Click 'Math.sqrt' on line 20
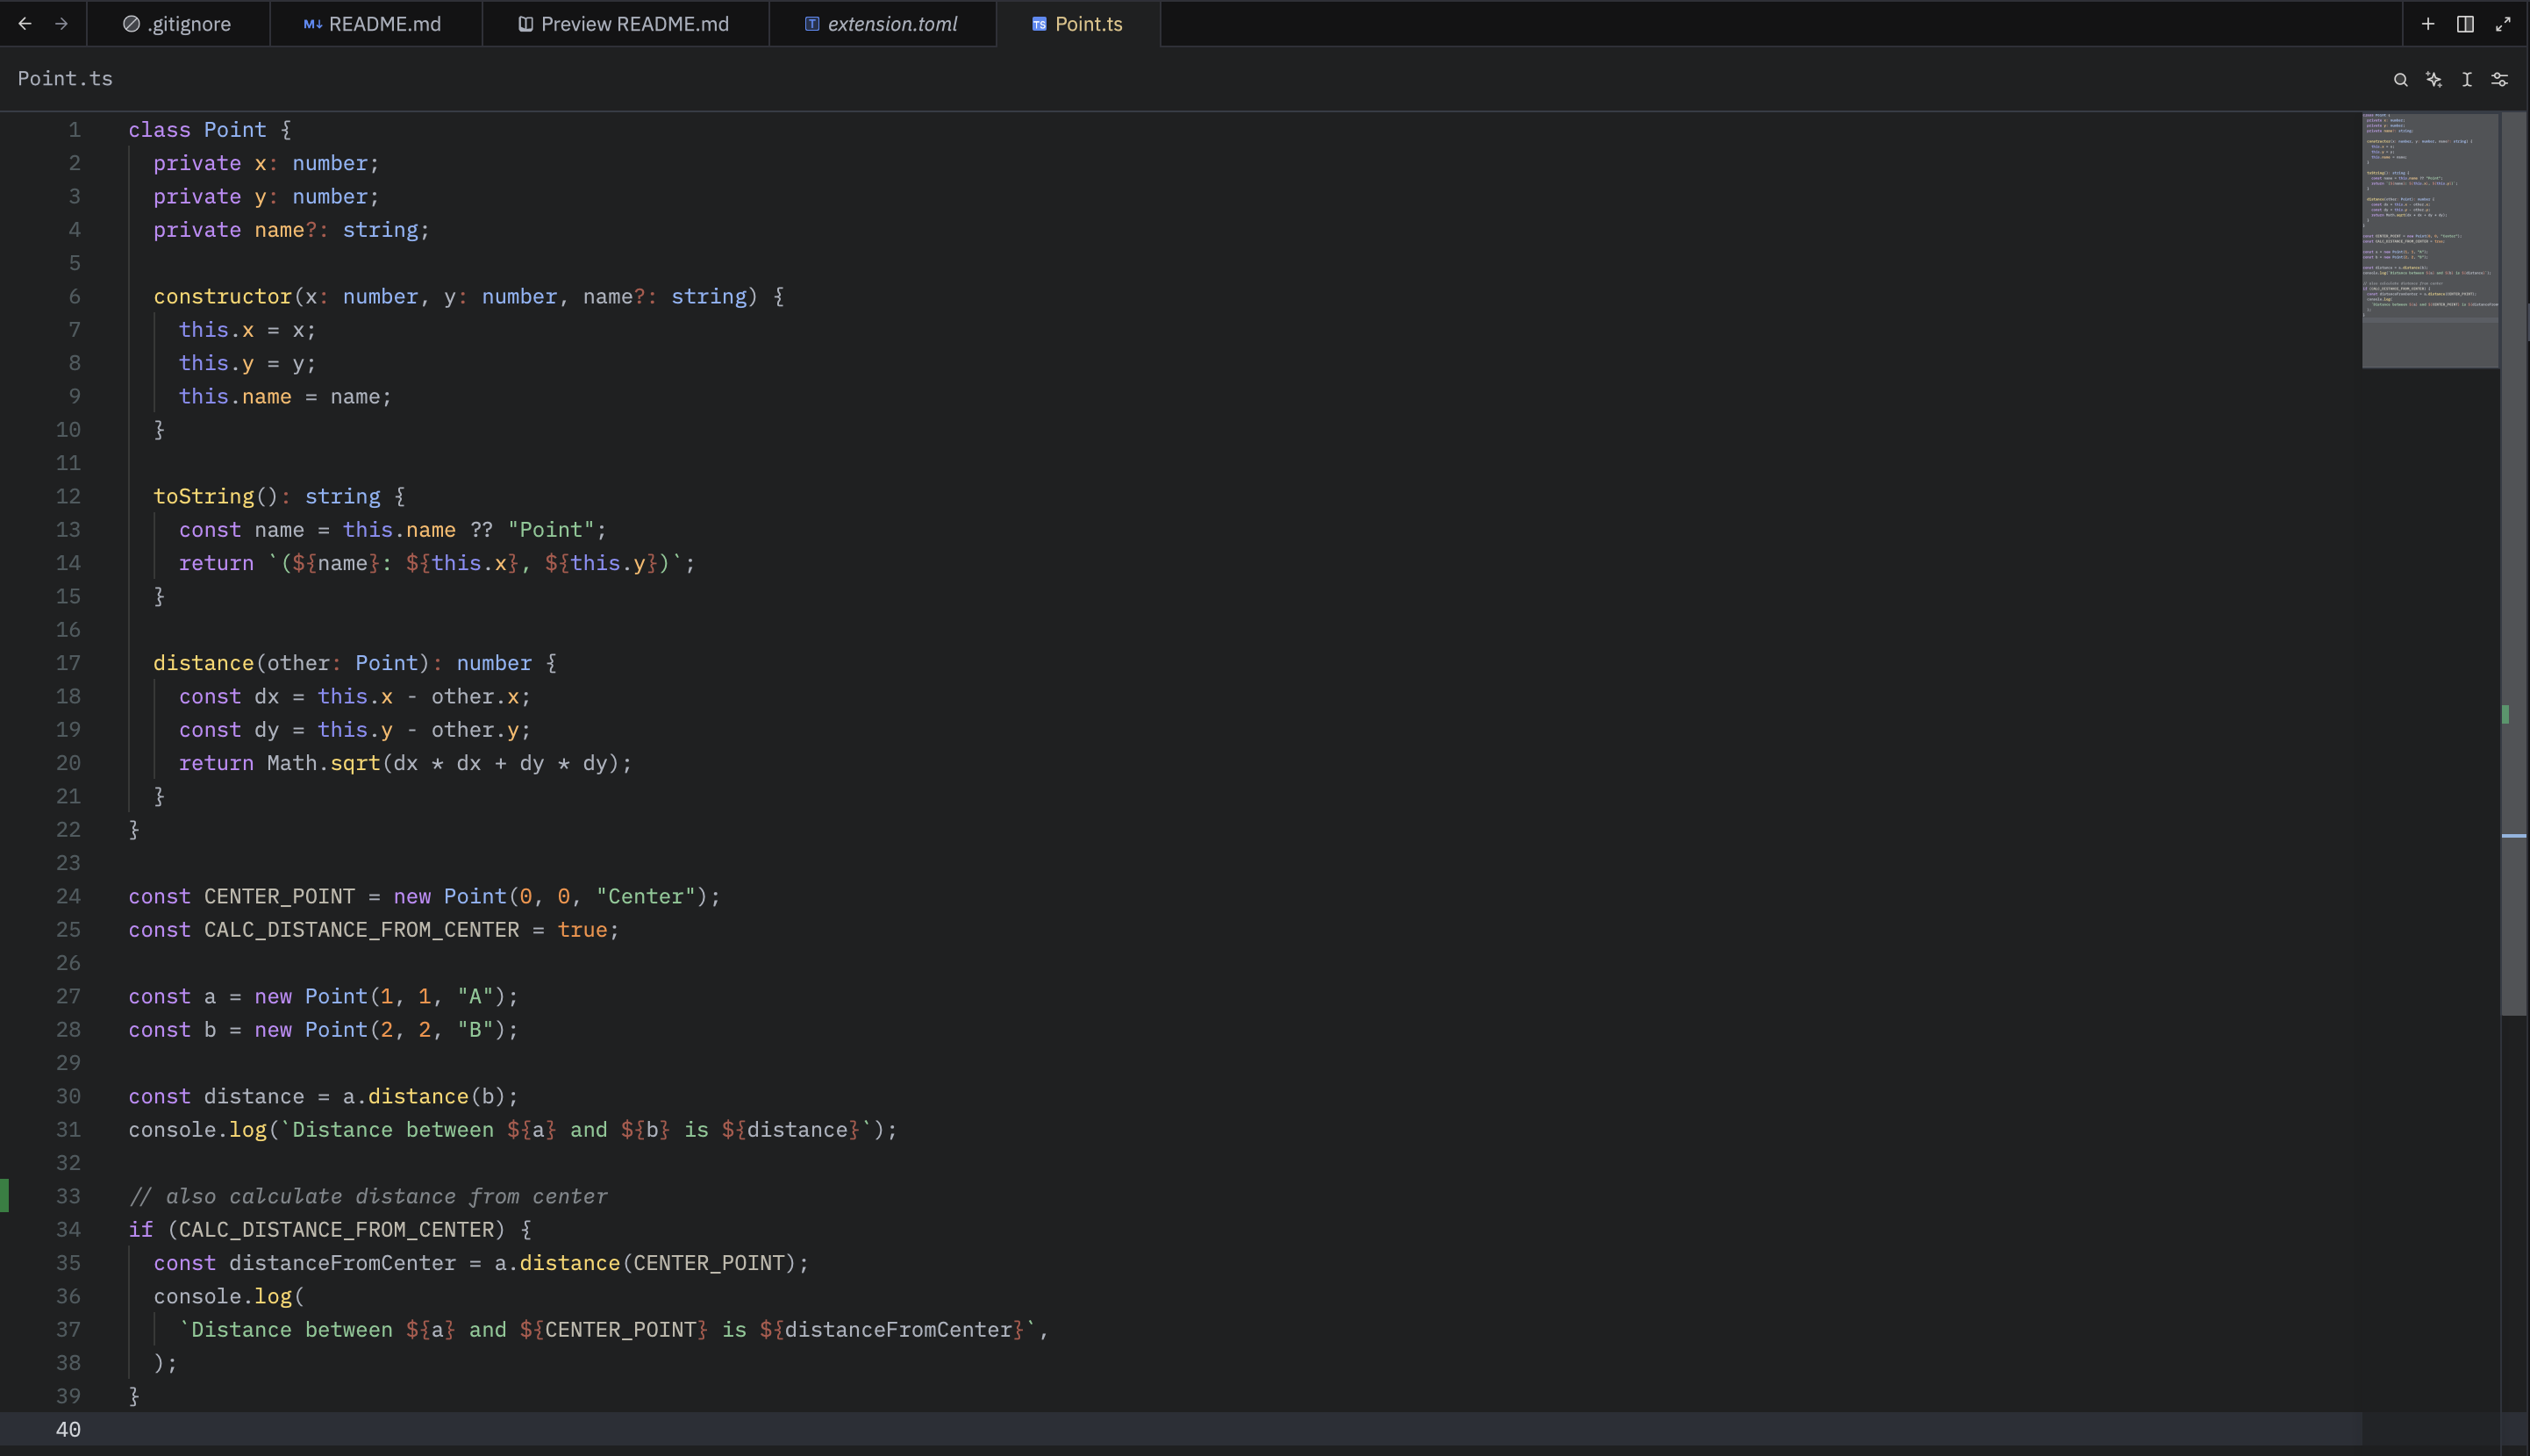The image size is (2530, 1456). [323, 763]
